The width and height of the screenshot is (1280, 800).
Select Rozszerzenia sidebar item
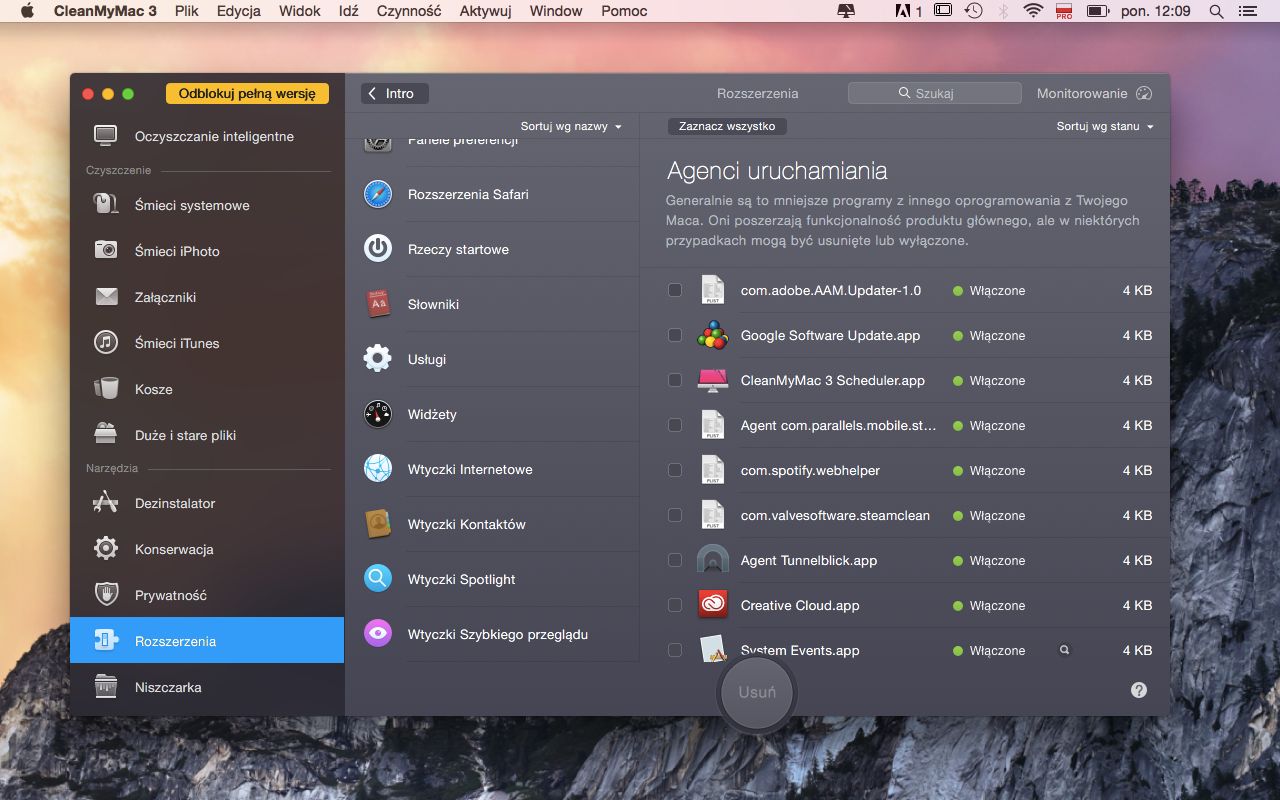[x=207, y=640]
